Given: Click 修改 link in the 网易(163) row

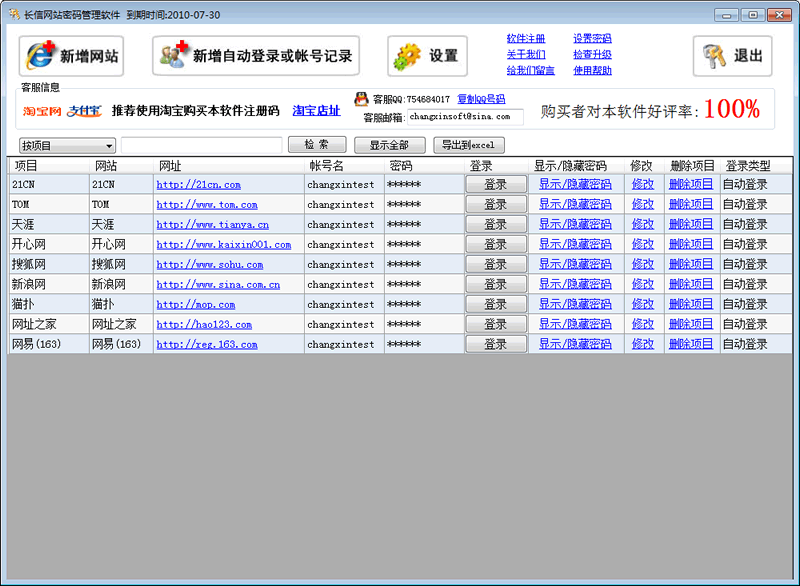Looking at the screenshot, I should tap(643, 344).
